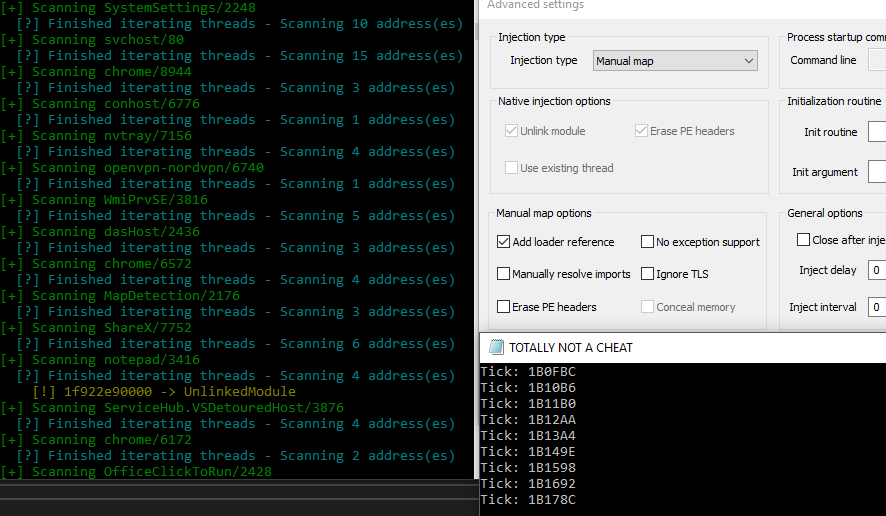Click the Init argument input field

(877, 172)
